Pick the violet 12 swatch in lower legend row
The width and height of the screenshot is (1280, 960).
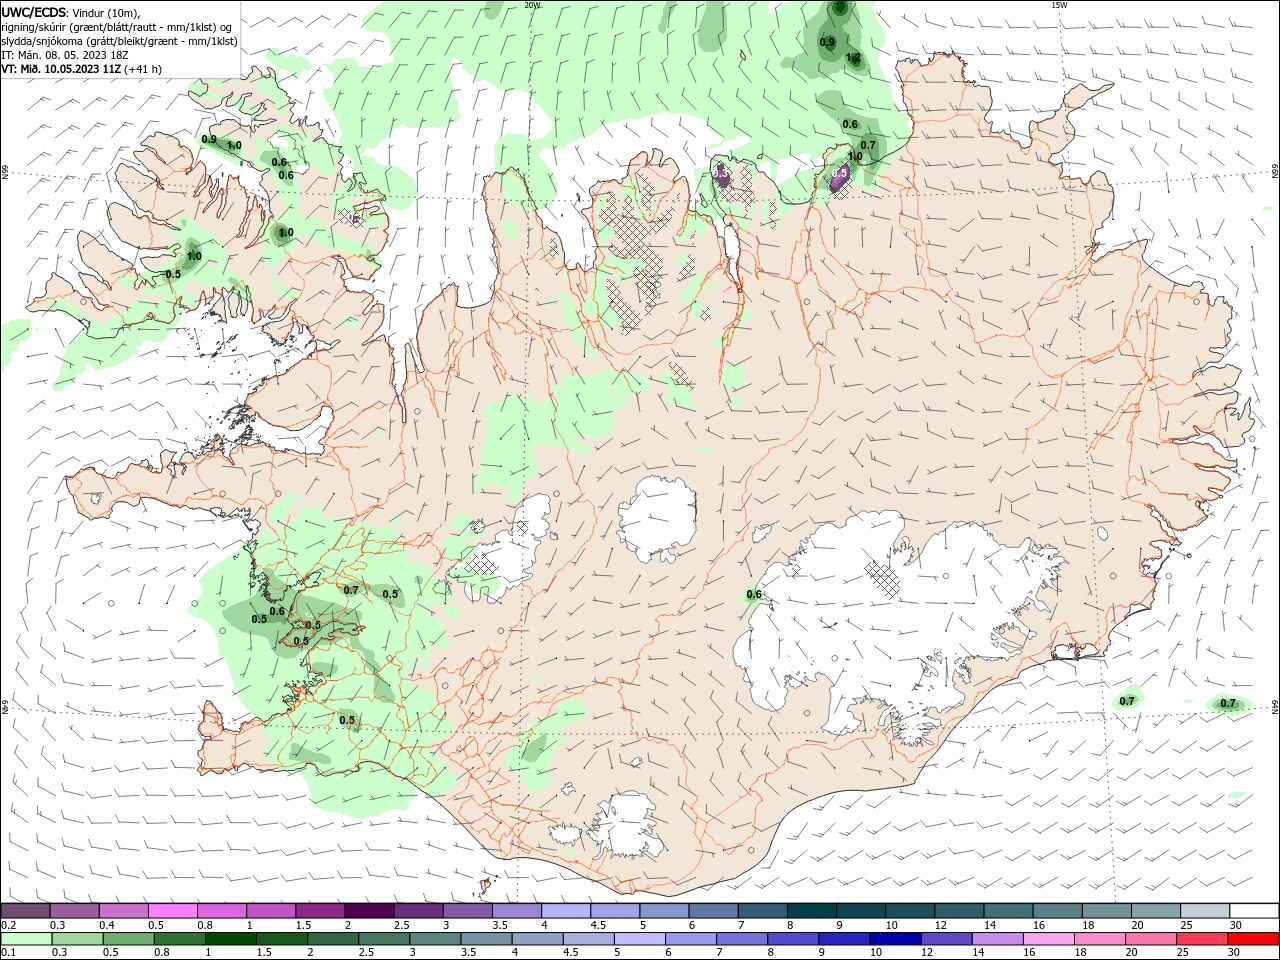[946, 939]
